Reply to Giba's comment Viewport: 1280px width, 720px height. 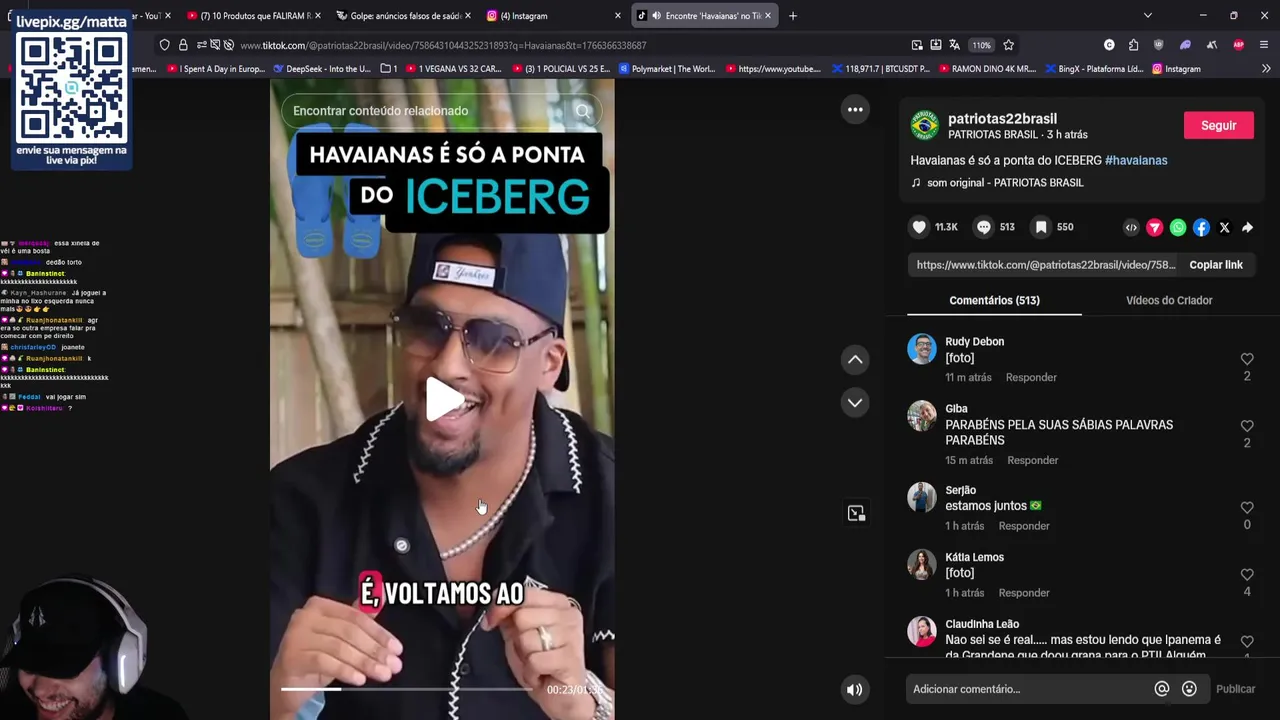tap(1032, 460)
